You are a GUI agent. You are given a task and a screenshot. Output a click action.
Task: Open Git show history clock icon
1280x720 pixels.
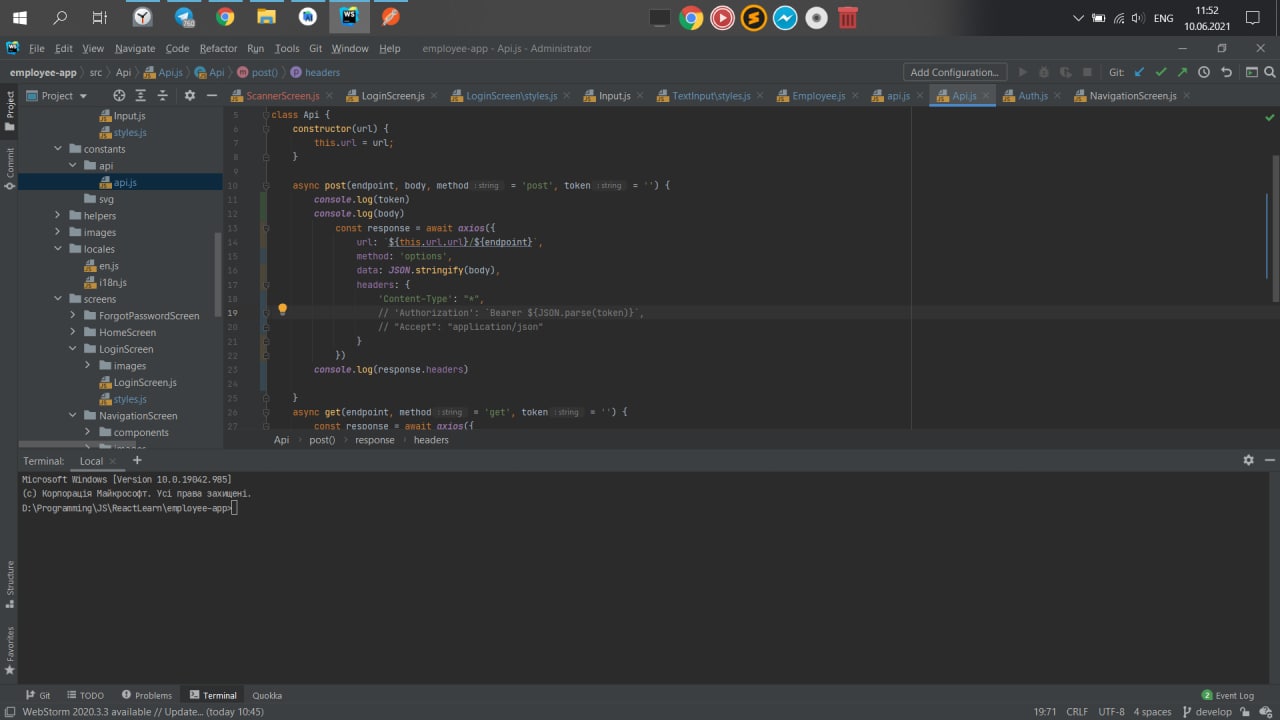[x=1204, y=72]
